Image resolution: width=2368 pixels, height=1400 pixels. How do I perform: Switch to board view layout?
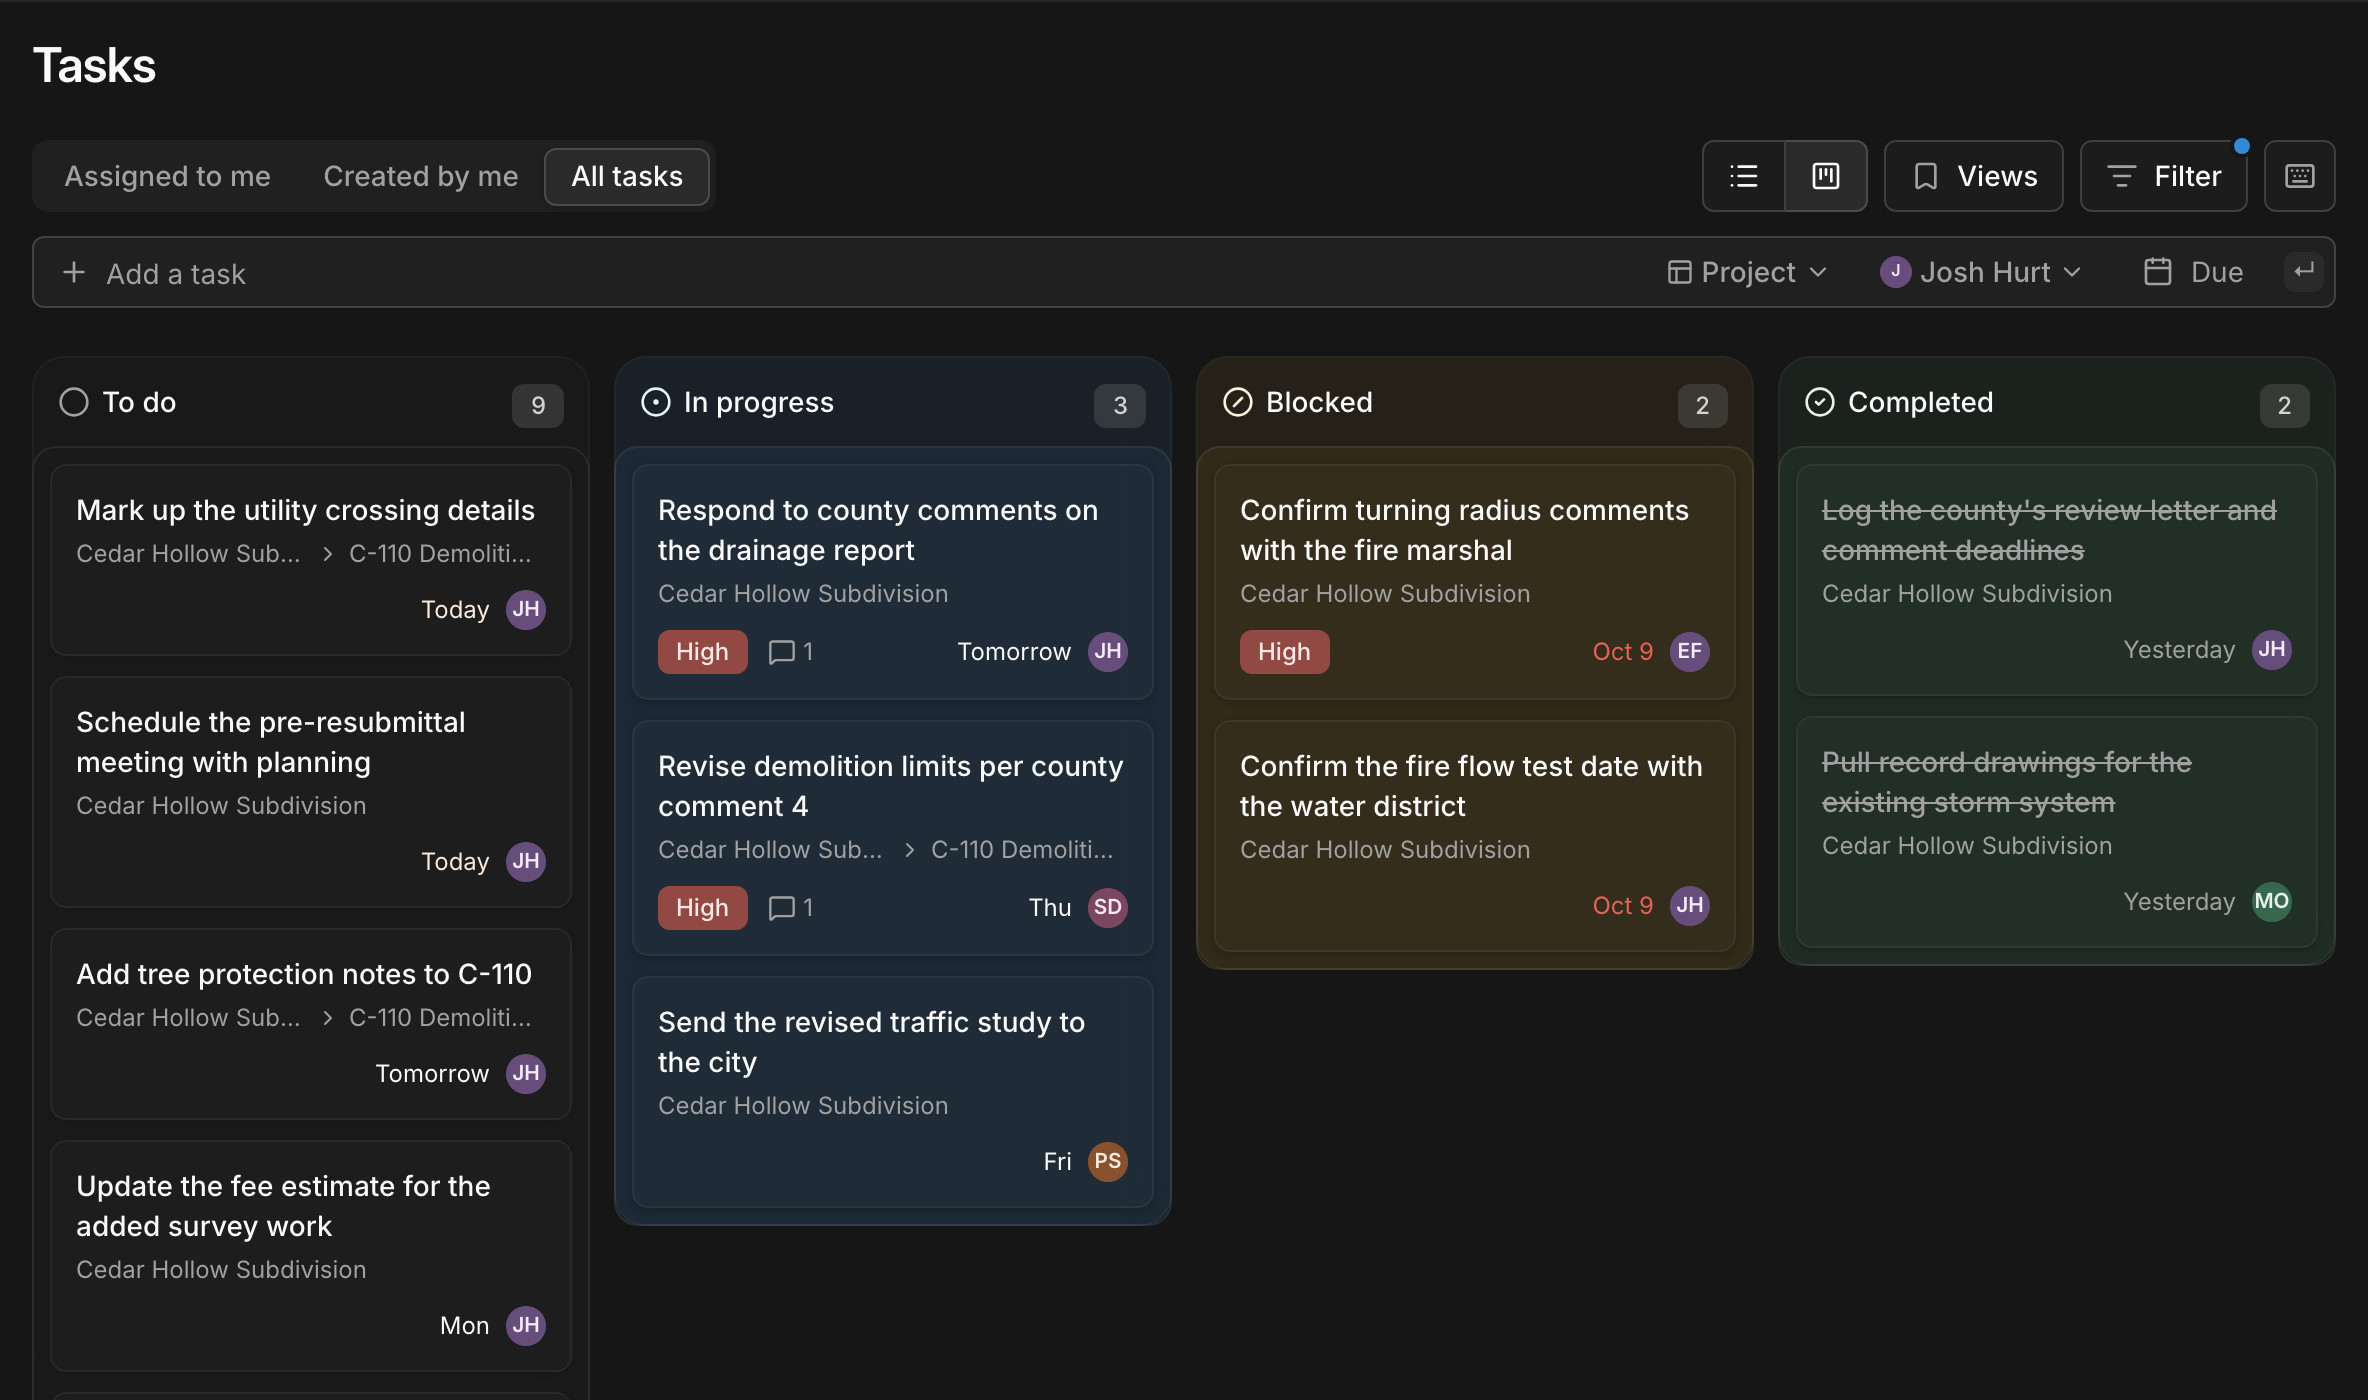(1826, 176)
